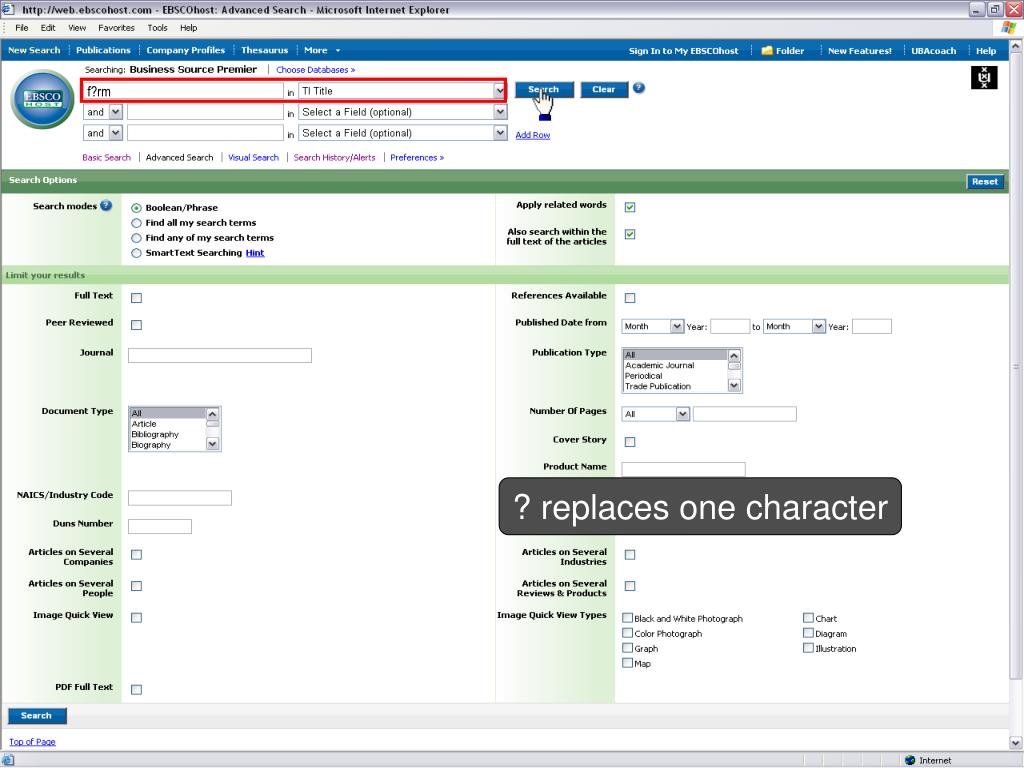The image size is (1024, 768).
Task: Toggle Apply related words checkbox
Action: (x=630, y=207)
